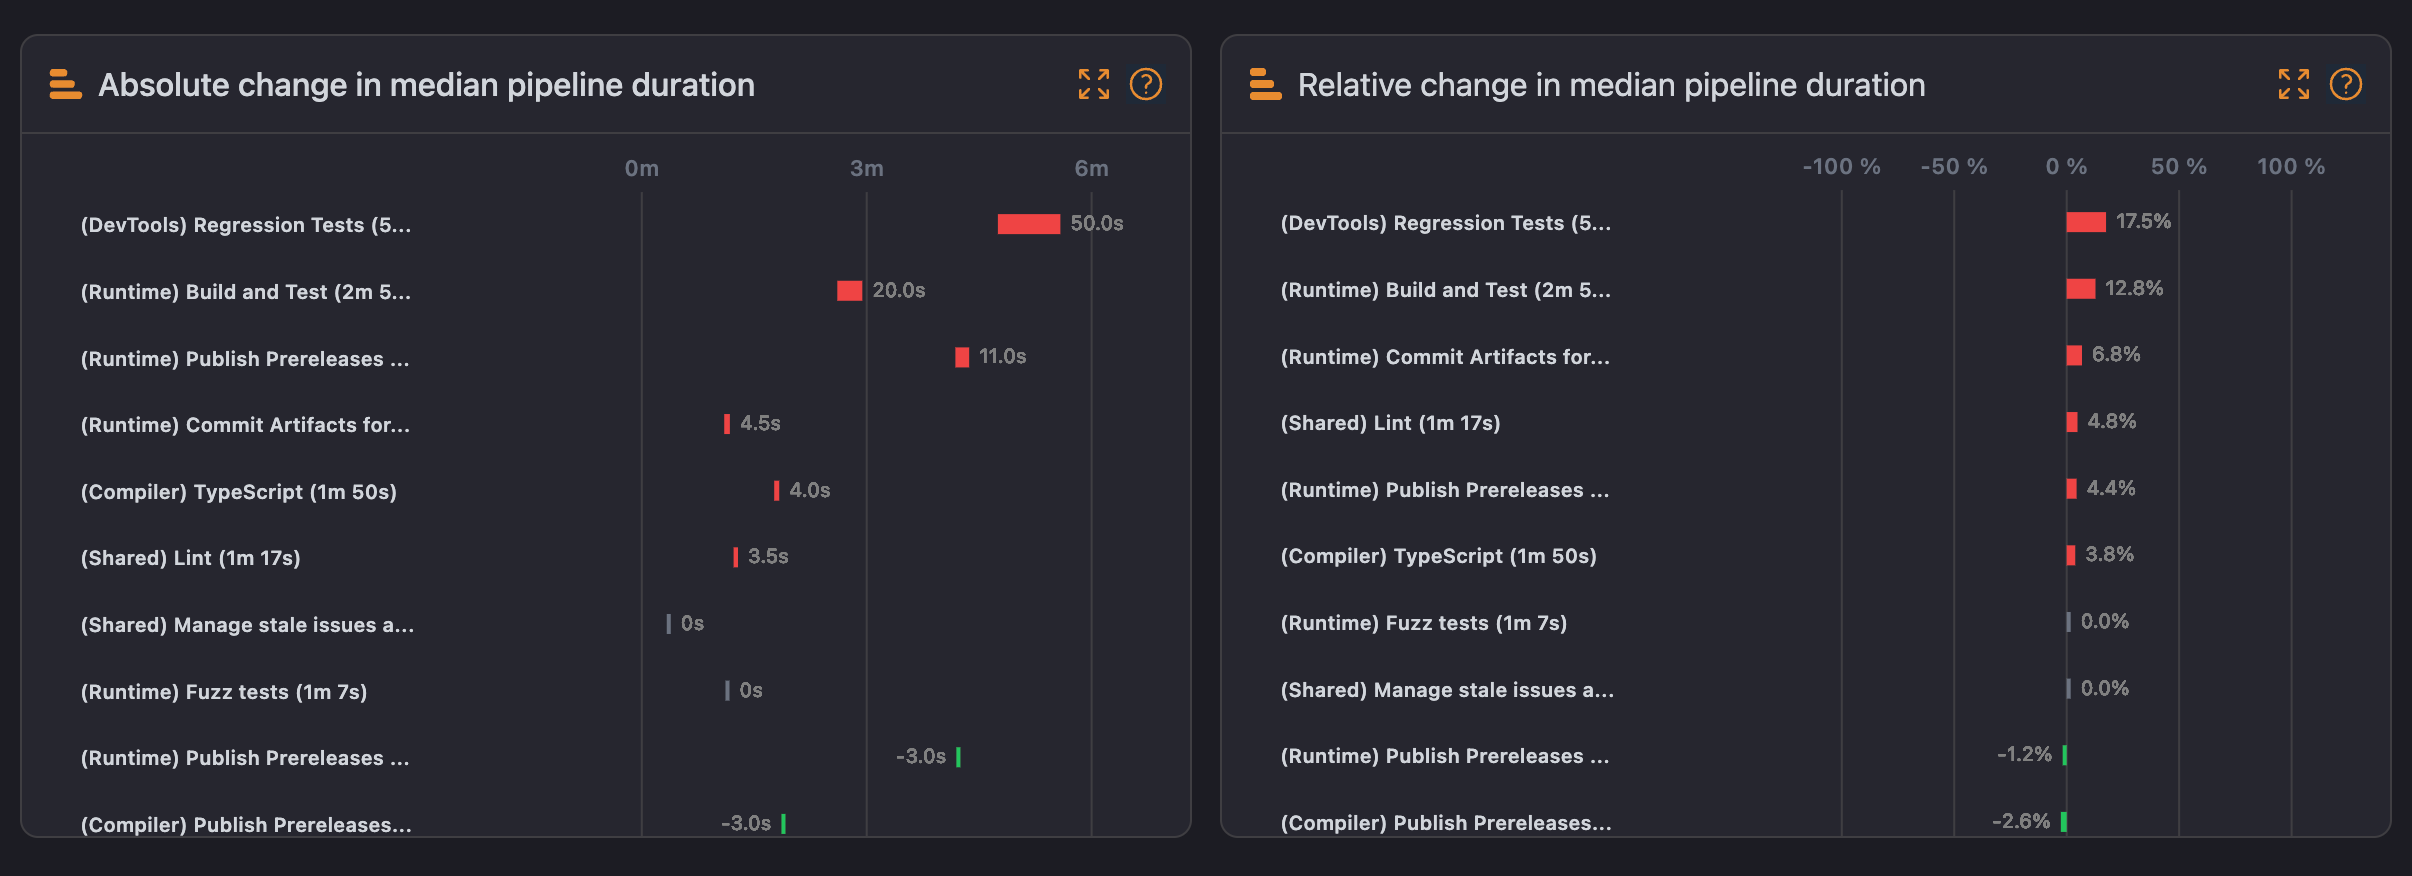This screenshot has height=876, width=2412.
Task: Click '(DevTools) Regression Tests' label in Absolute chart
Action: click(x=246, y=225)
